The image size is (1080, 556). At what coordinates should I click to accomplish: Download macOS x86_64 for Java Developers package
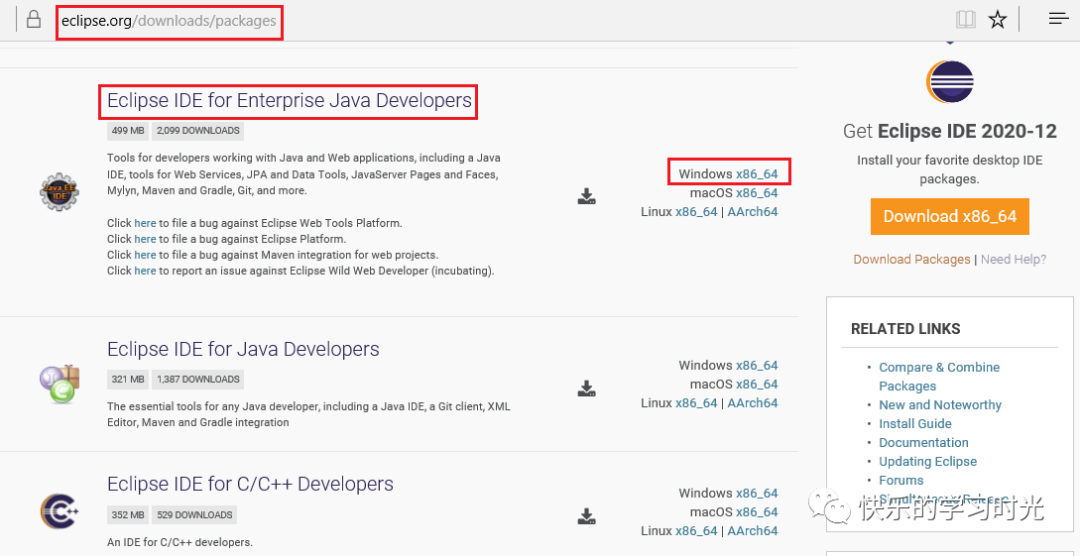(x=756, y=384)
